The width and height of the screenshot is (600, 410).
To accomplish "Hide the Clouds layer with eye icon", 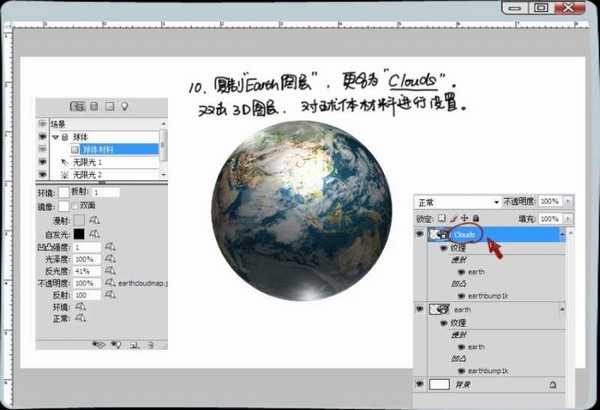I will tap(419, 235).
